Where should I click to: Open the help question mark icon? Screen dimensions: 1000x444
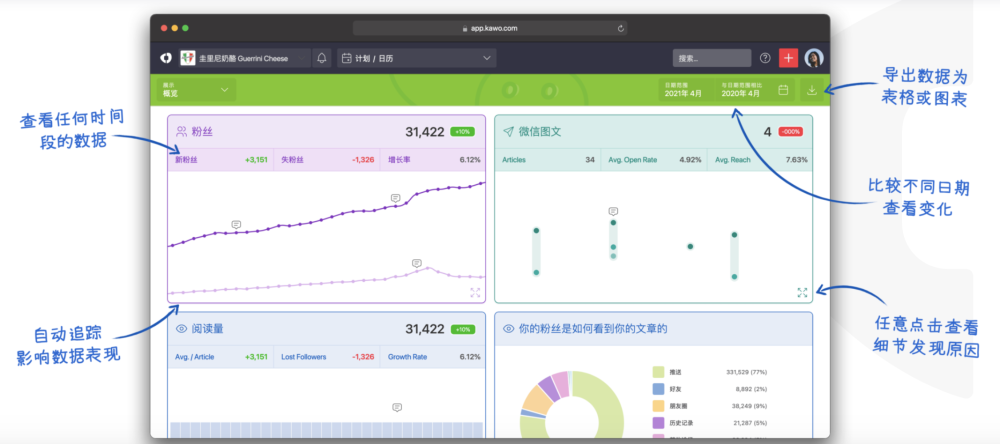click(765, 58)
